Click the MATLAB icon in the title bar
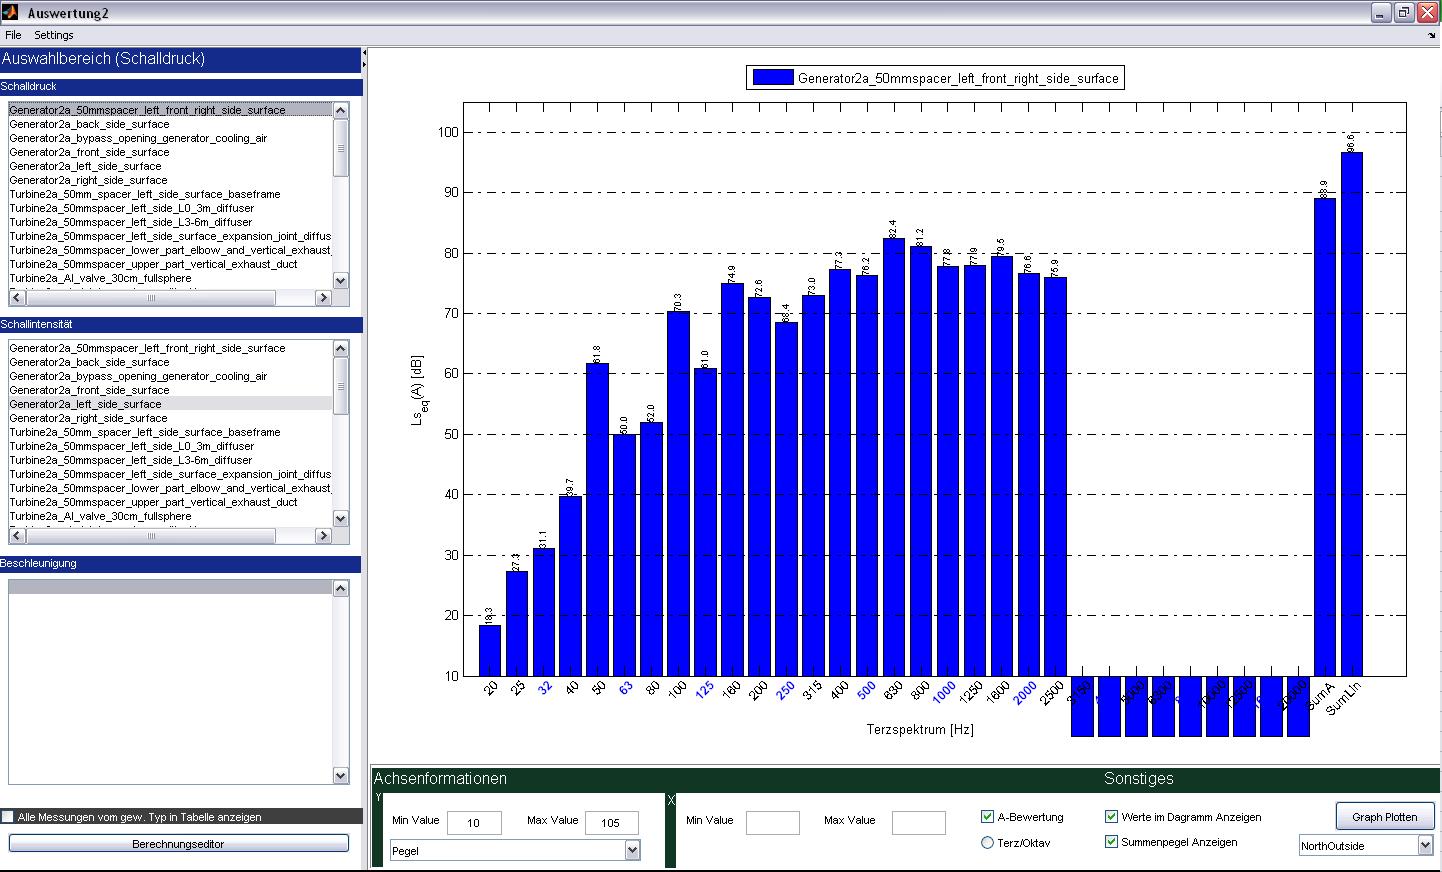 point(10,12)
